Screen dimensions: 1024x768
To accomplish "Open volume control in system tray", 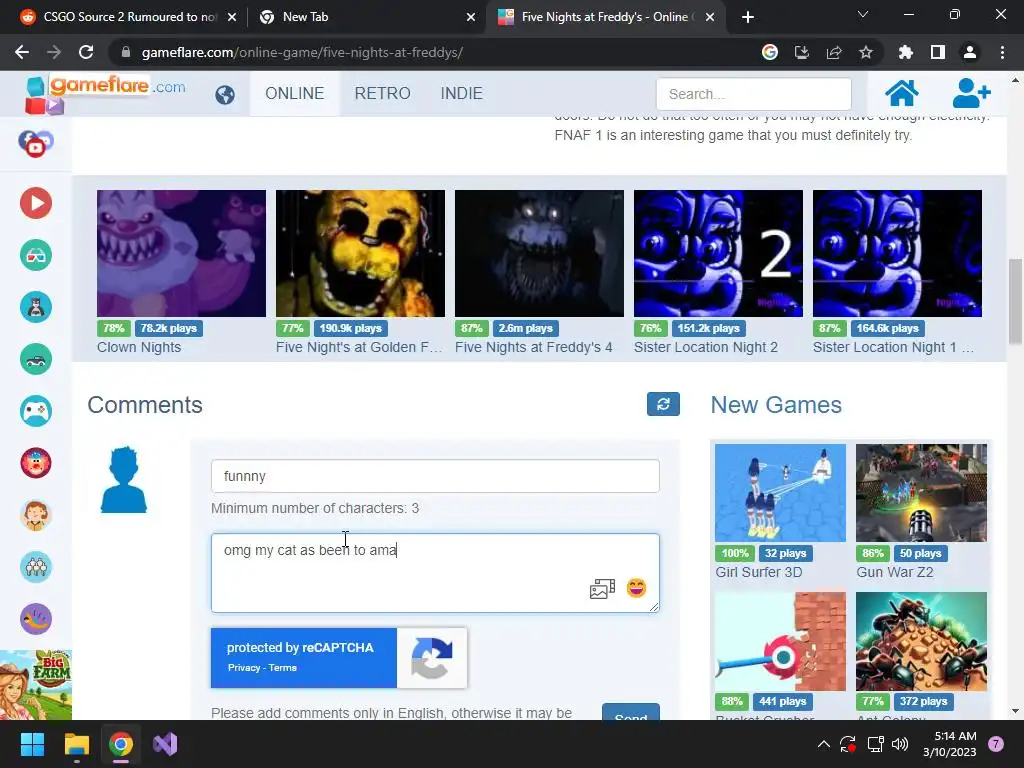I will [x=900, y=744].
